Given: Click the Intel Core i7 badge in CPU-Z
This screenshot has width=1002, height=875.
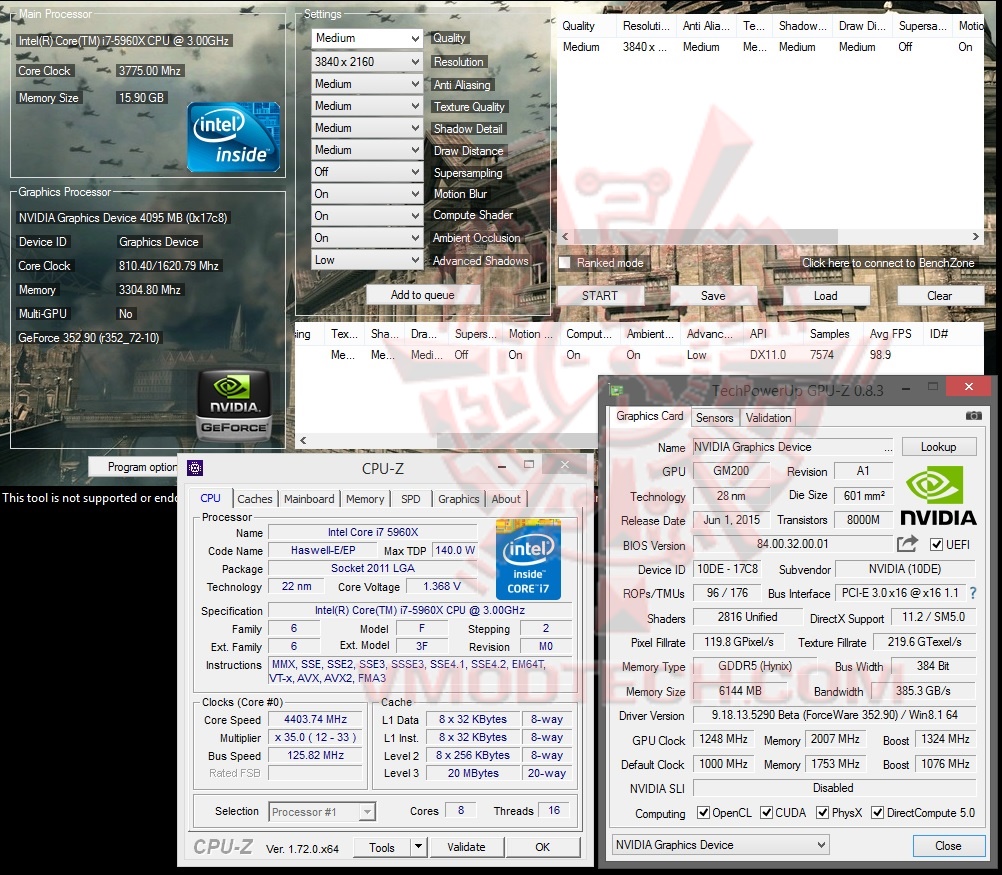Looking at the screenshot, I should (528, 560).
